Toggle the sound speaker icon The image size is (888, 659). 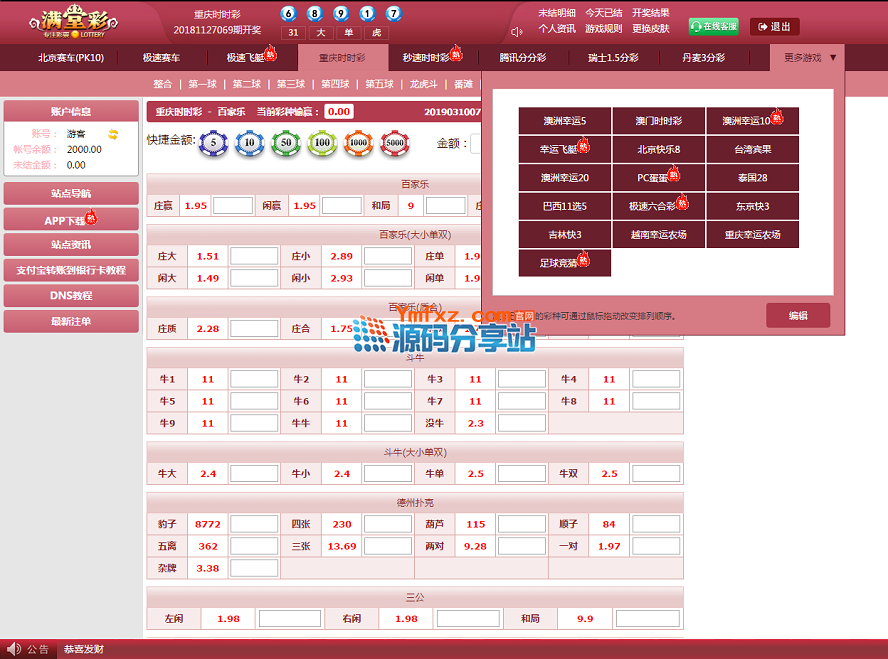click(x=517, y=31)
